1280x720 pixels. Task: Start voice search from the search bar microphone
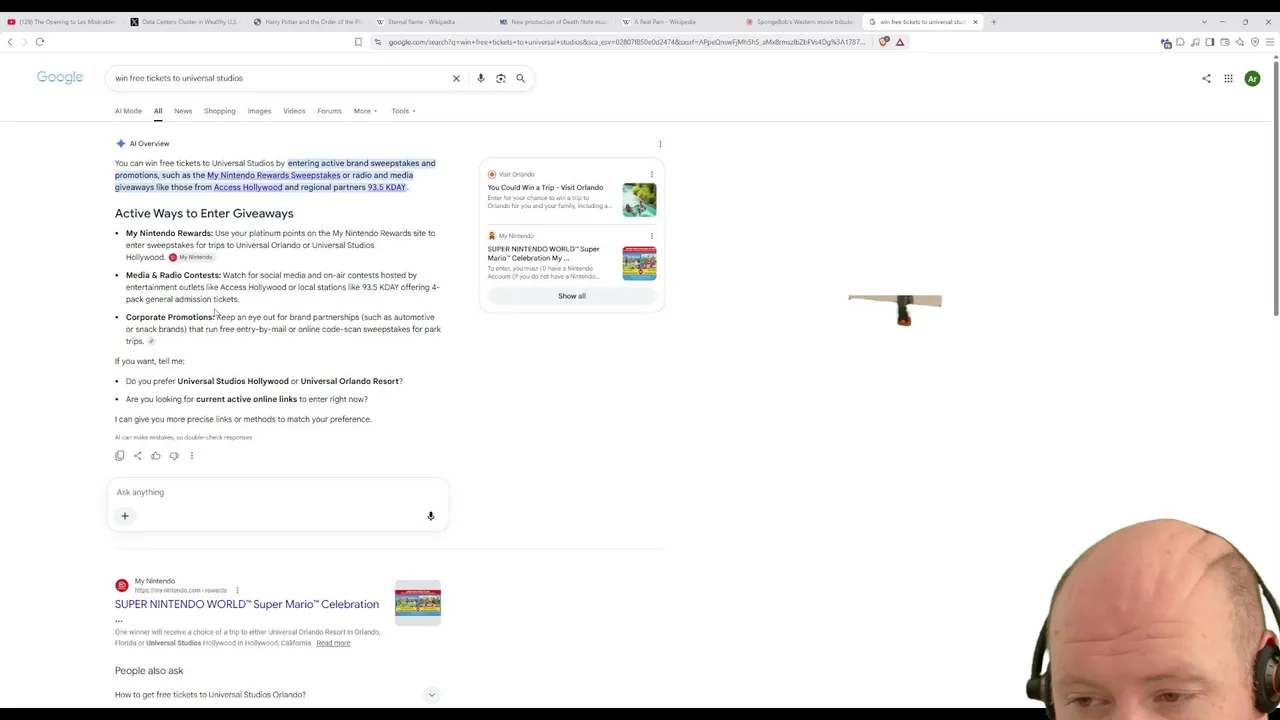(480, 78)
